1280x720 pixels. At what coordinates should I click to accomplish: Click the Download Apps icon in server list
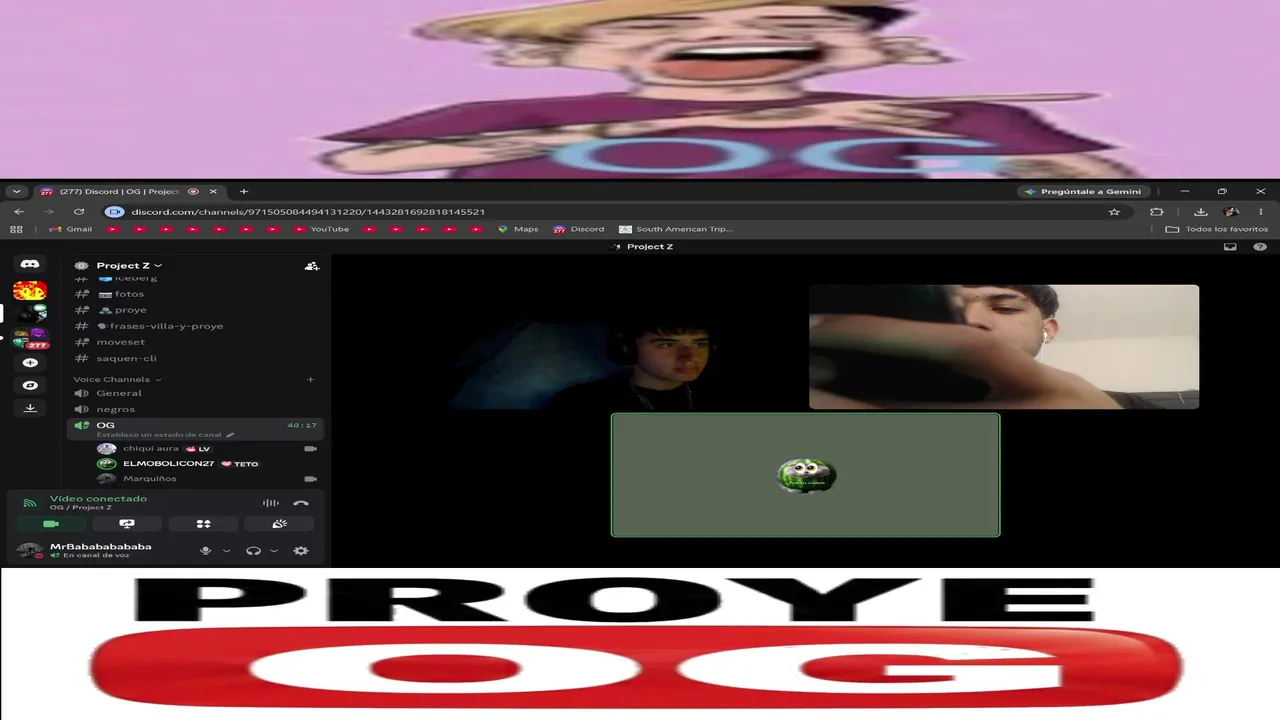click(x=30, y=408)
